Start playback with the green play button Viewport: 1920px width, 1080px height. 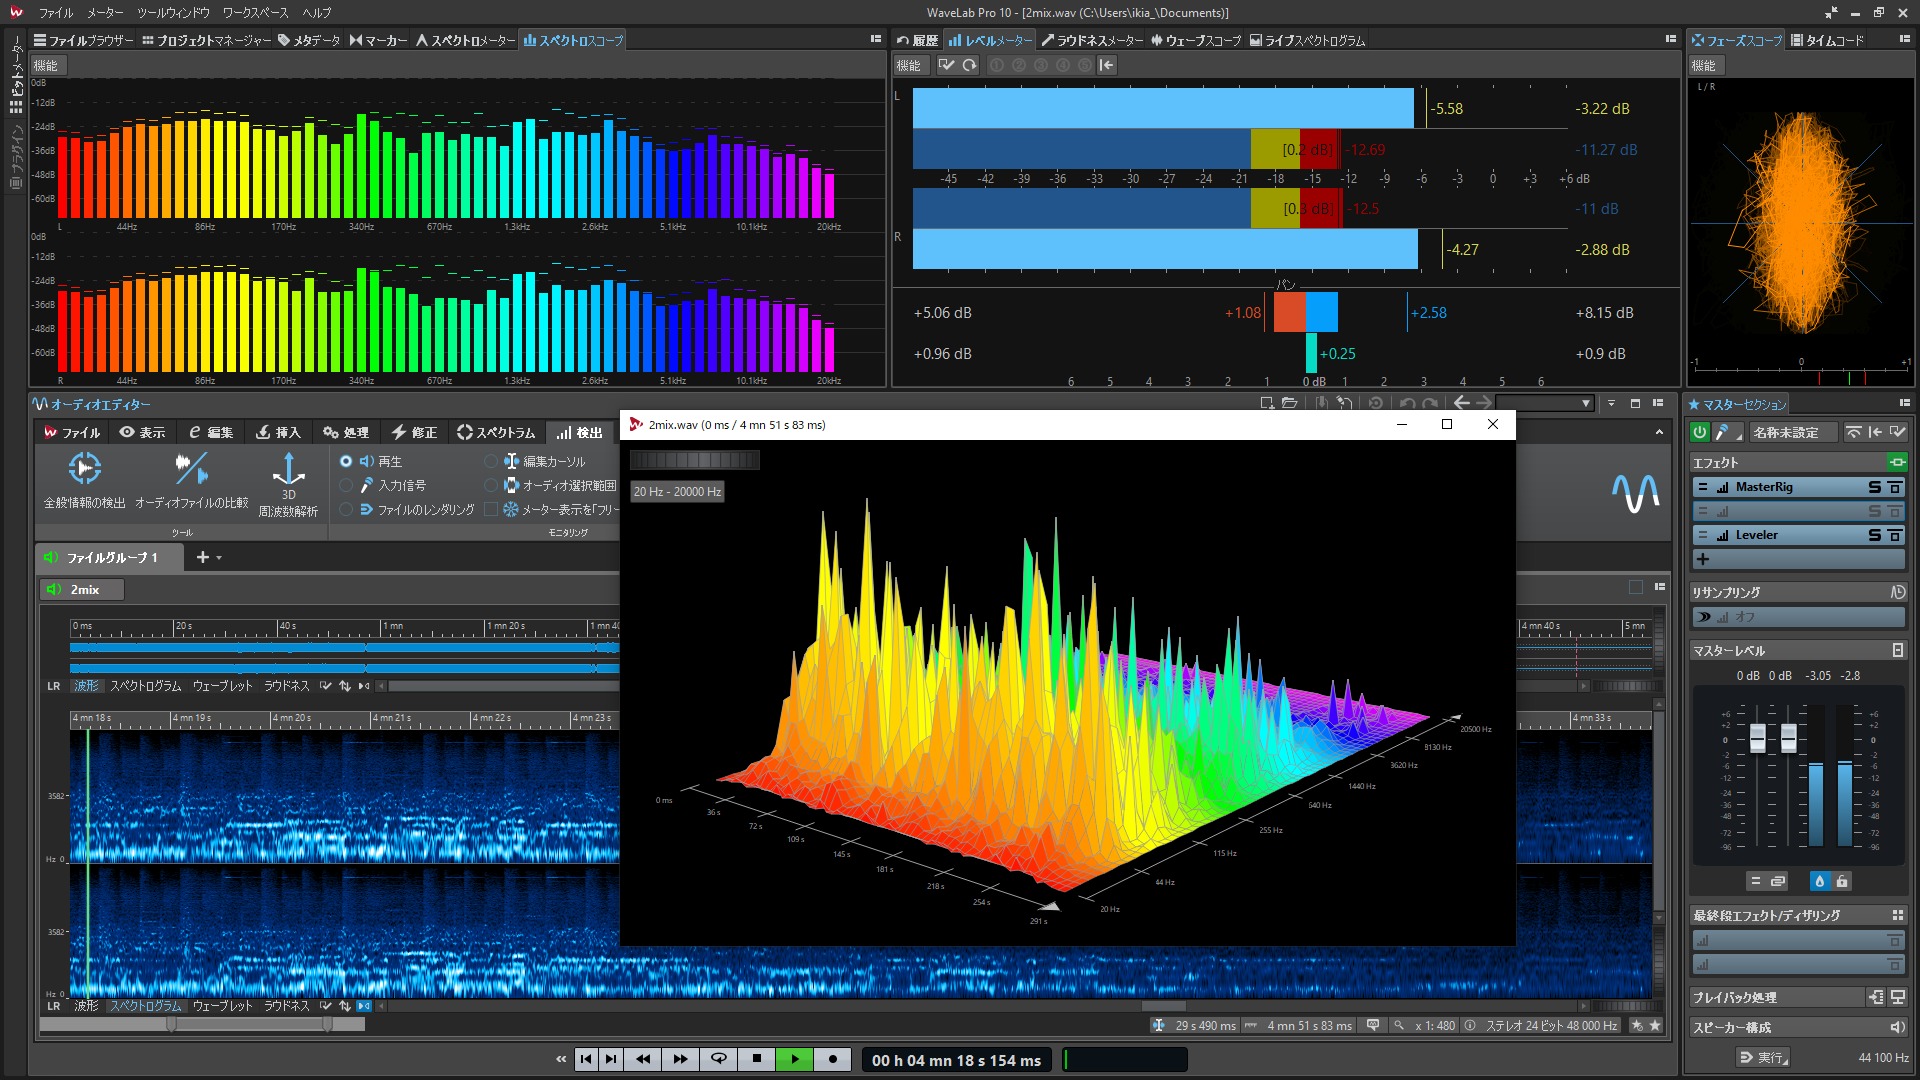(795, 1059)
